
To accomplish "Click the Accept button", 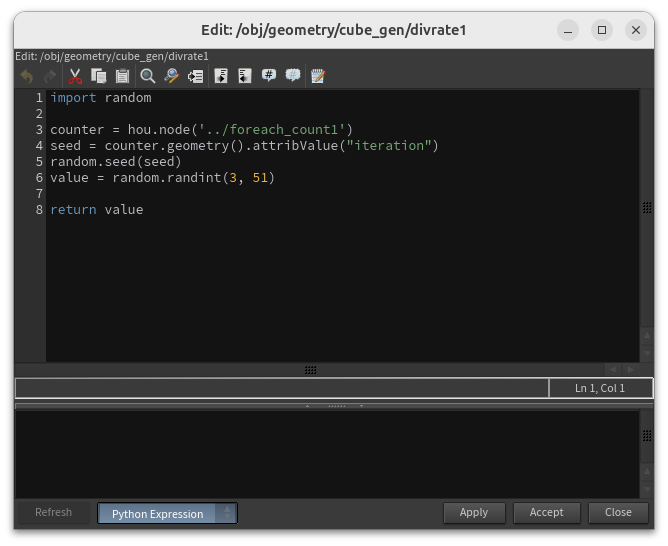I will point(547,512).
